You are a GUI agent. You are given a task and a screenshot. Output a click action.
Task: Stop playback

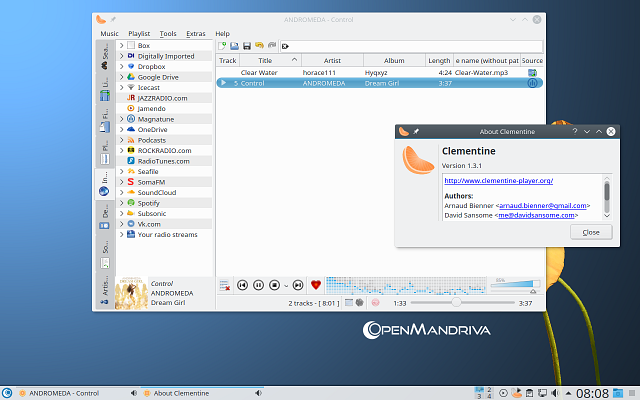274,285
